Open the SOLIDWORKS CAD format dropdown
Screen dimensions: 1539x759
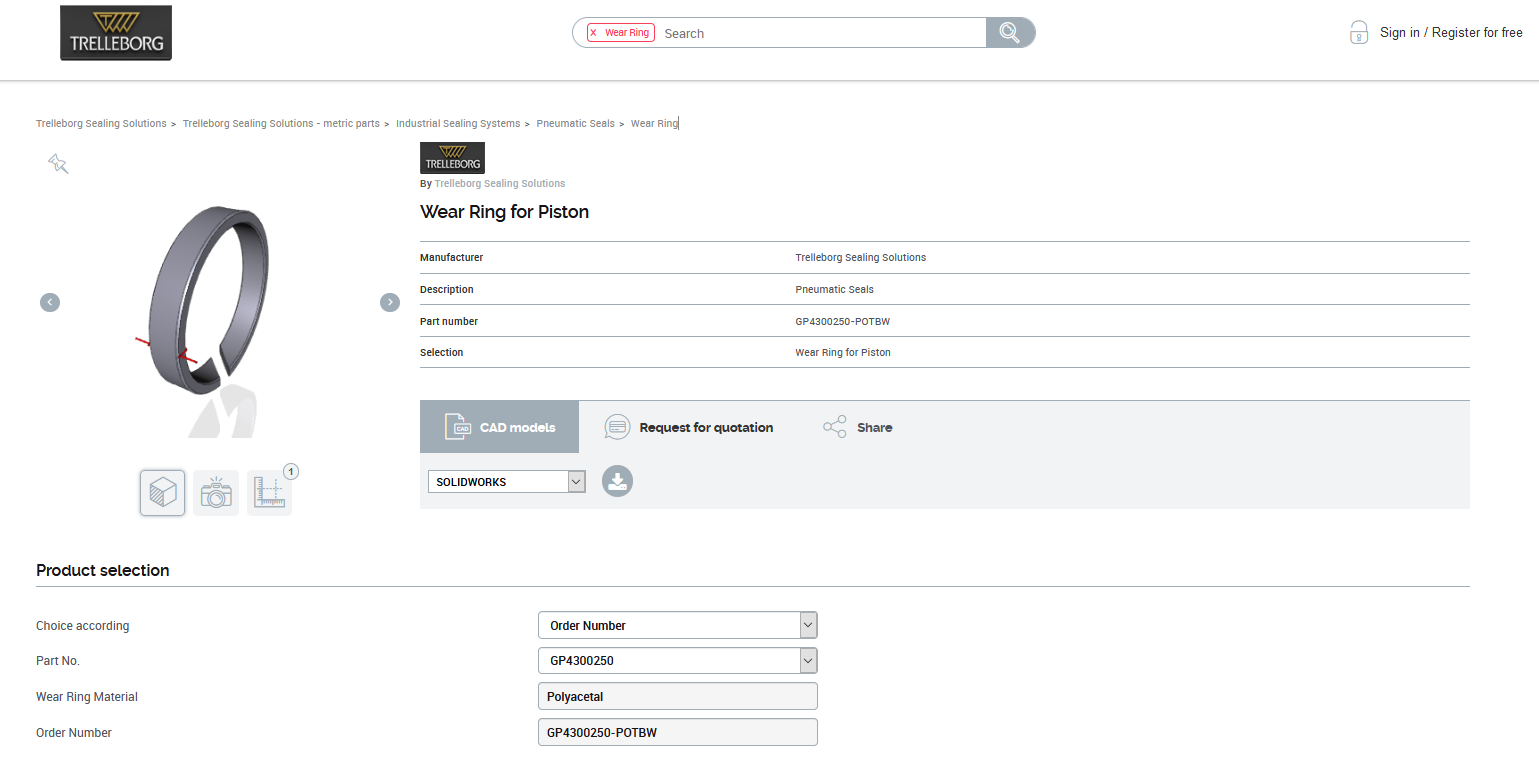pos(506,482)
